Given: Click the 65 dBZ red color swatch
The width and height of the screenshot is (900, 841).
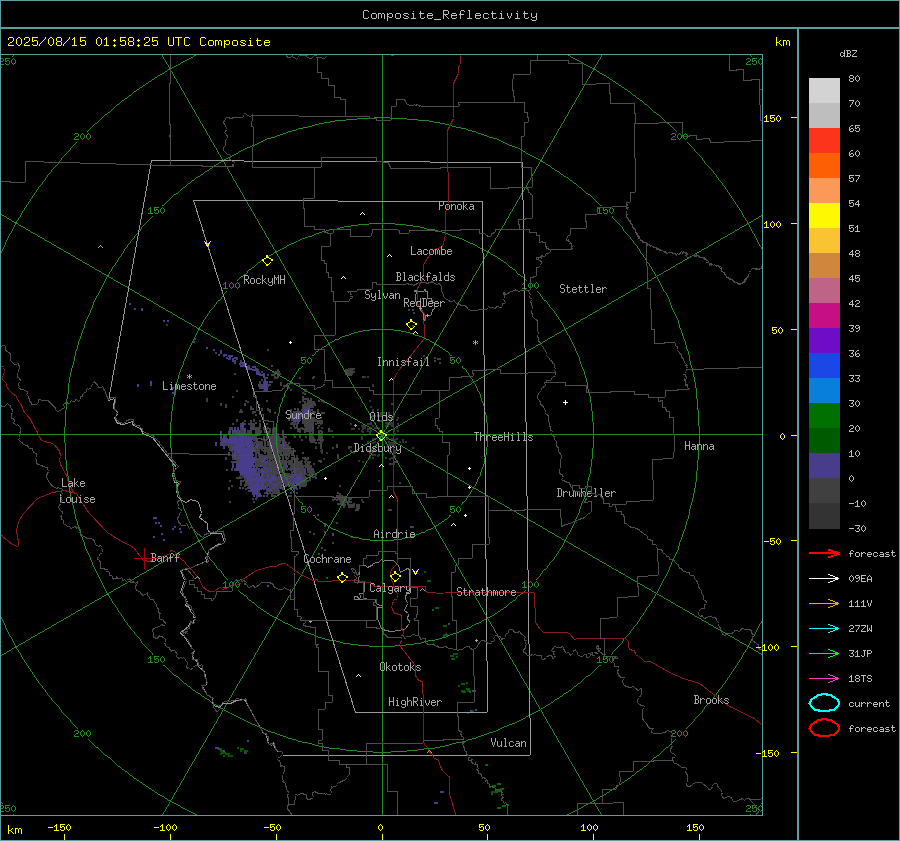Looking at the screenshot, I should 824,140.
